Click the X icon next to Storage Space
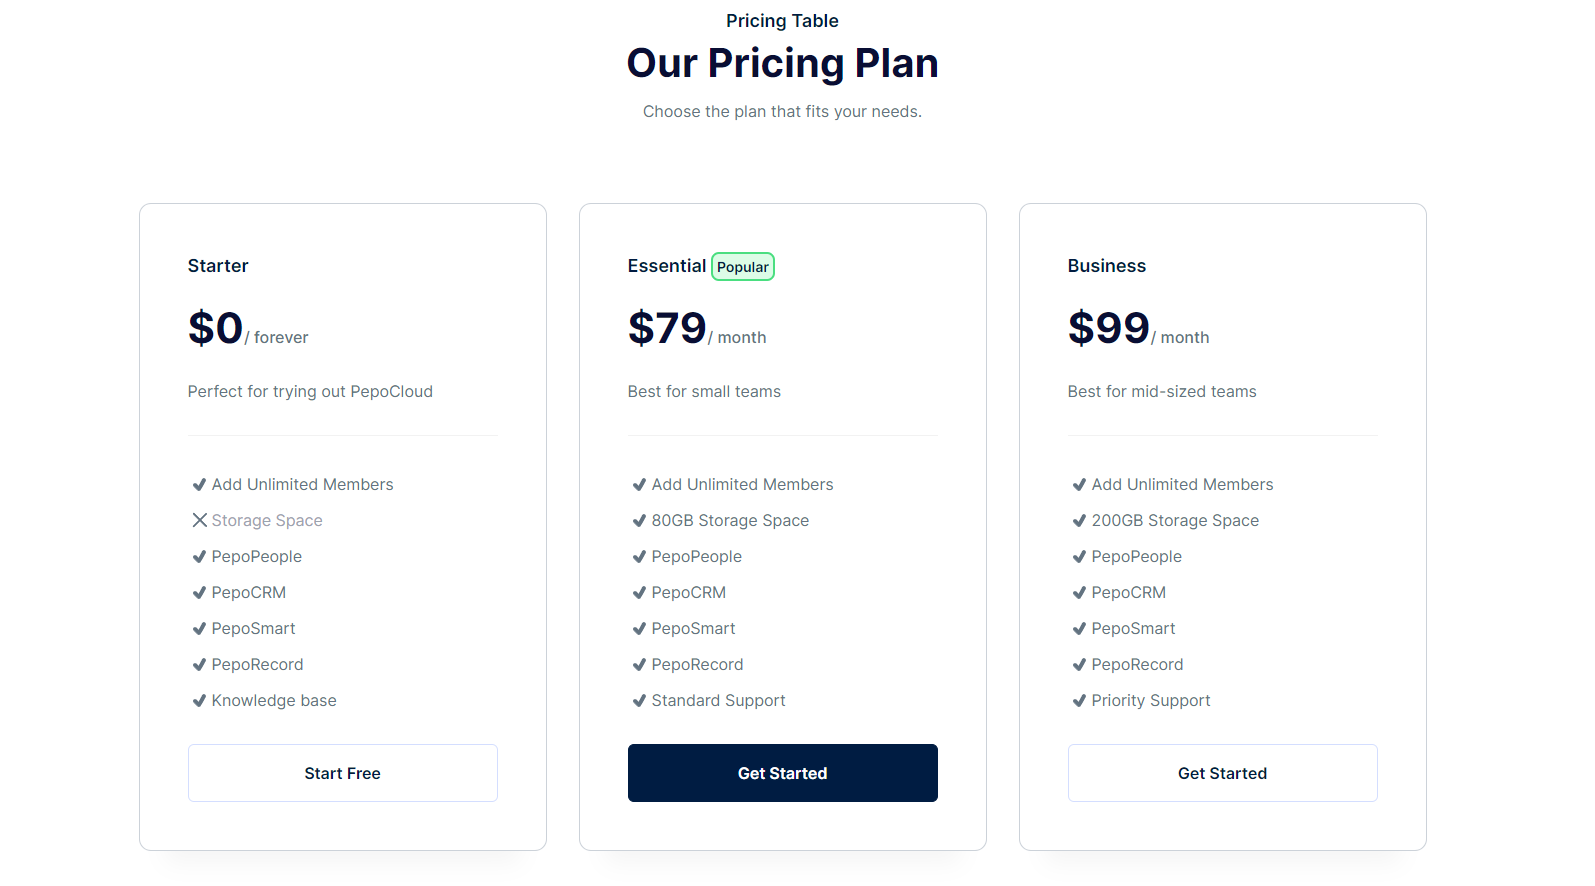1595x886 pixels. coord(199,520)
